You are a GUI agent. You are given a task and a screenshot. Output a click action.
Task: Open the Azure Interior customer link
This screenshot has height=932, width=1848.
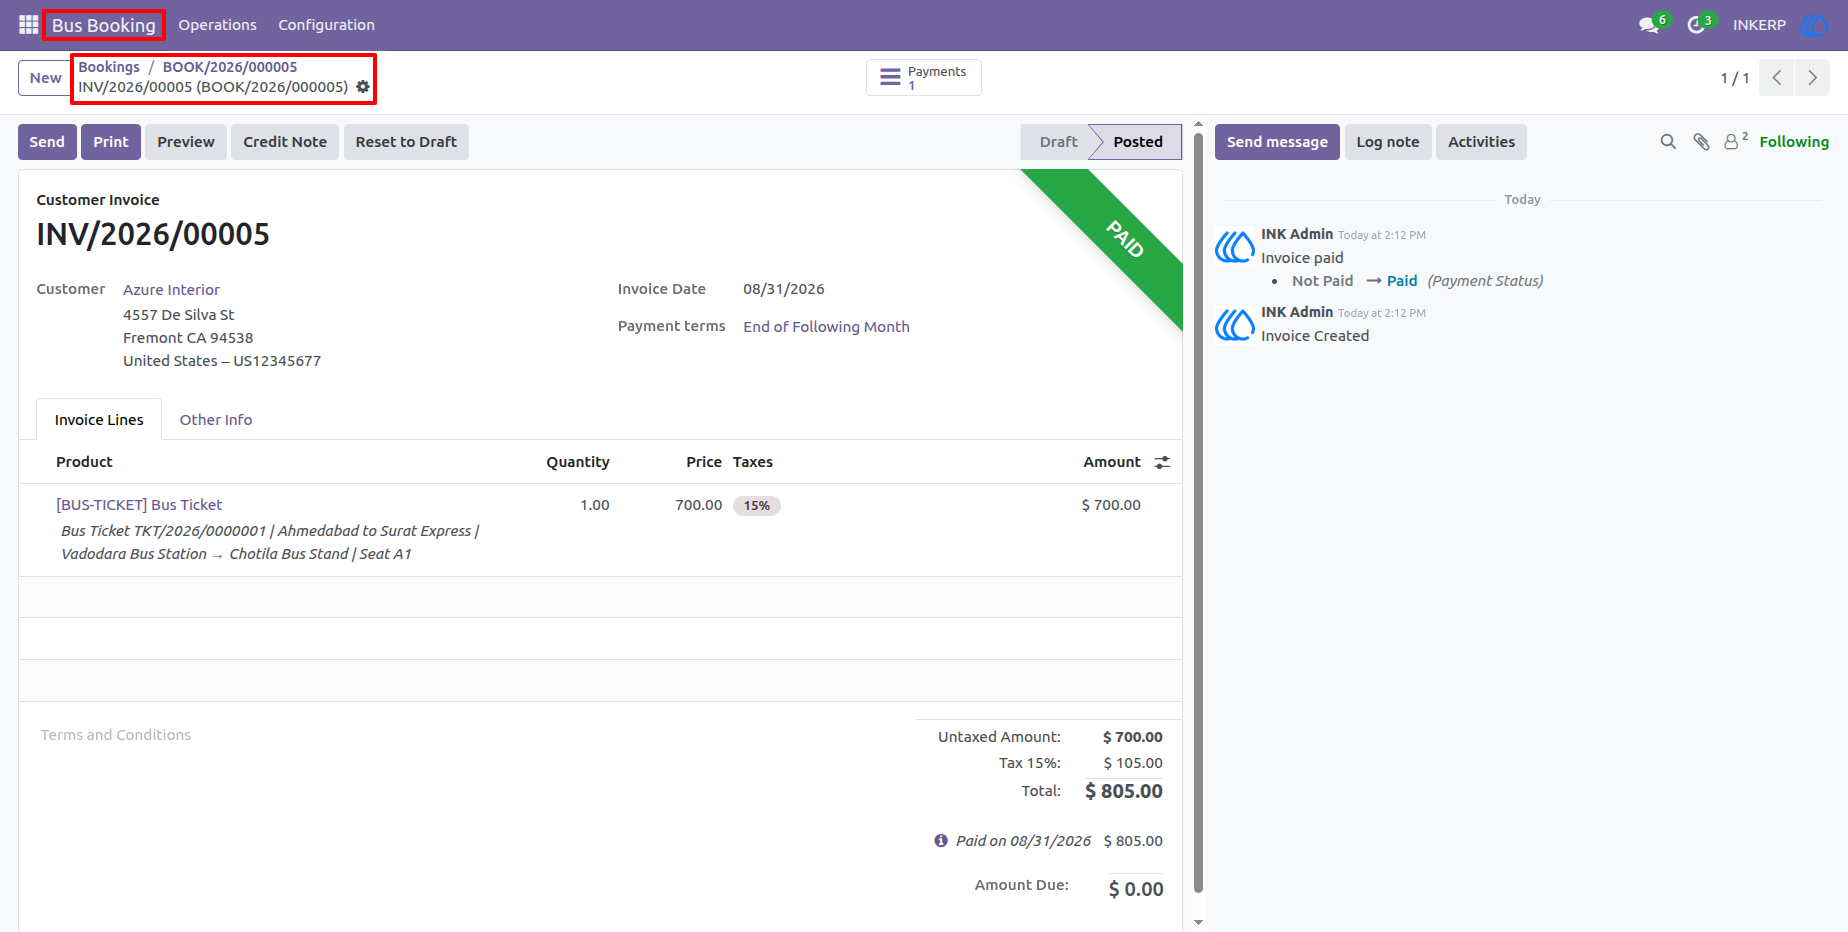click(x=171, y=290)
